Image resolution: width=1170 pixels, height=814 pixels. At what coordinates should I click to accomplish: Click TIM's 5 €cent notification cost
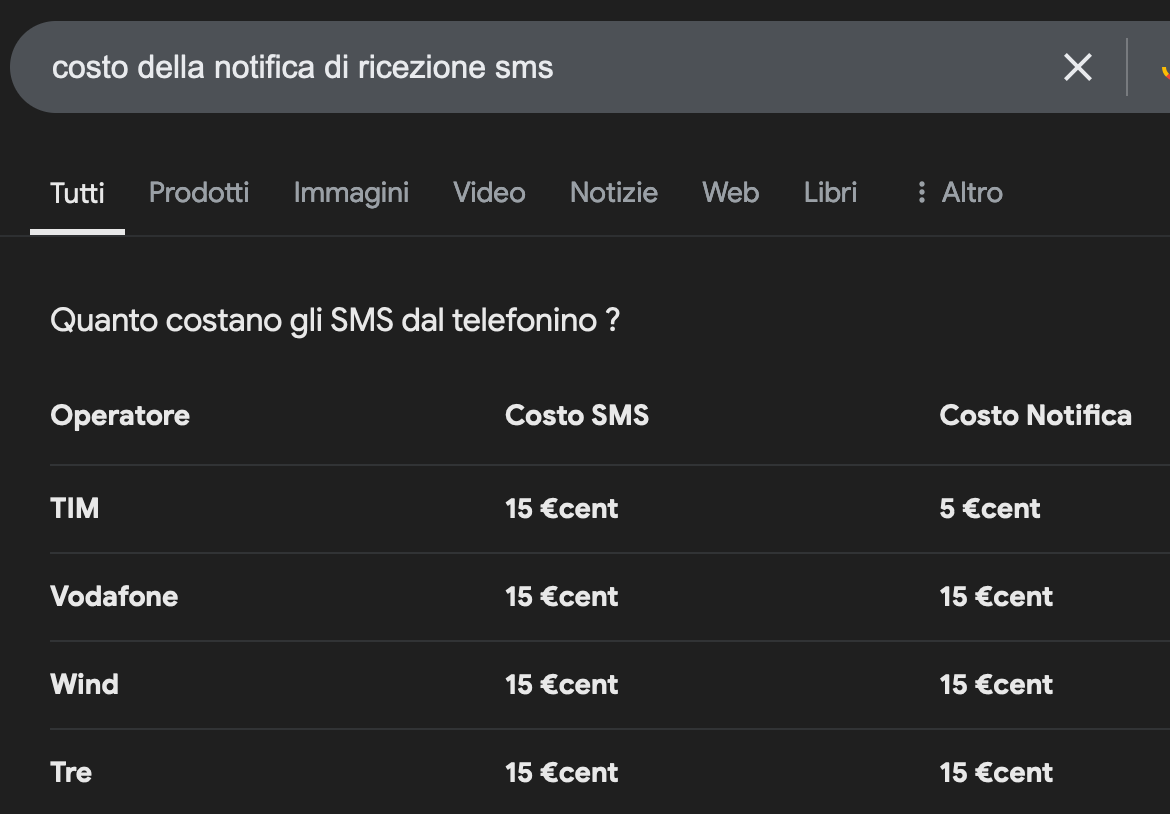pos(990,508)
